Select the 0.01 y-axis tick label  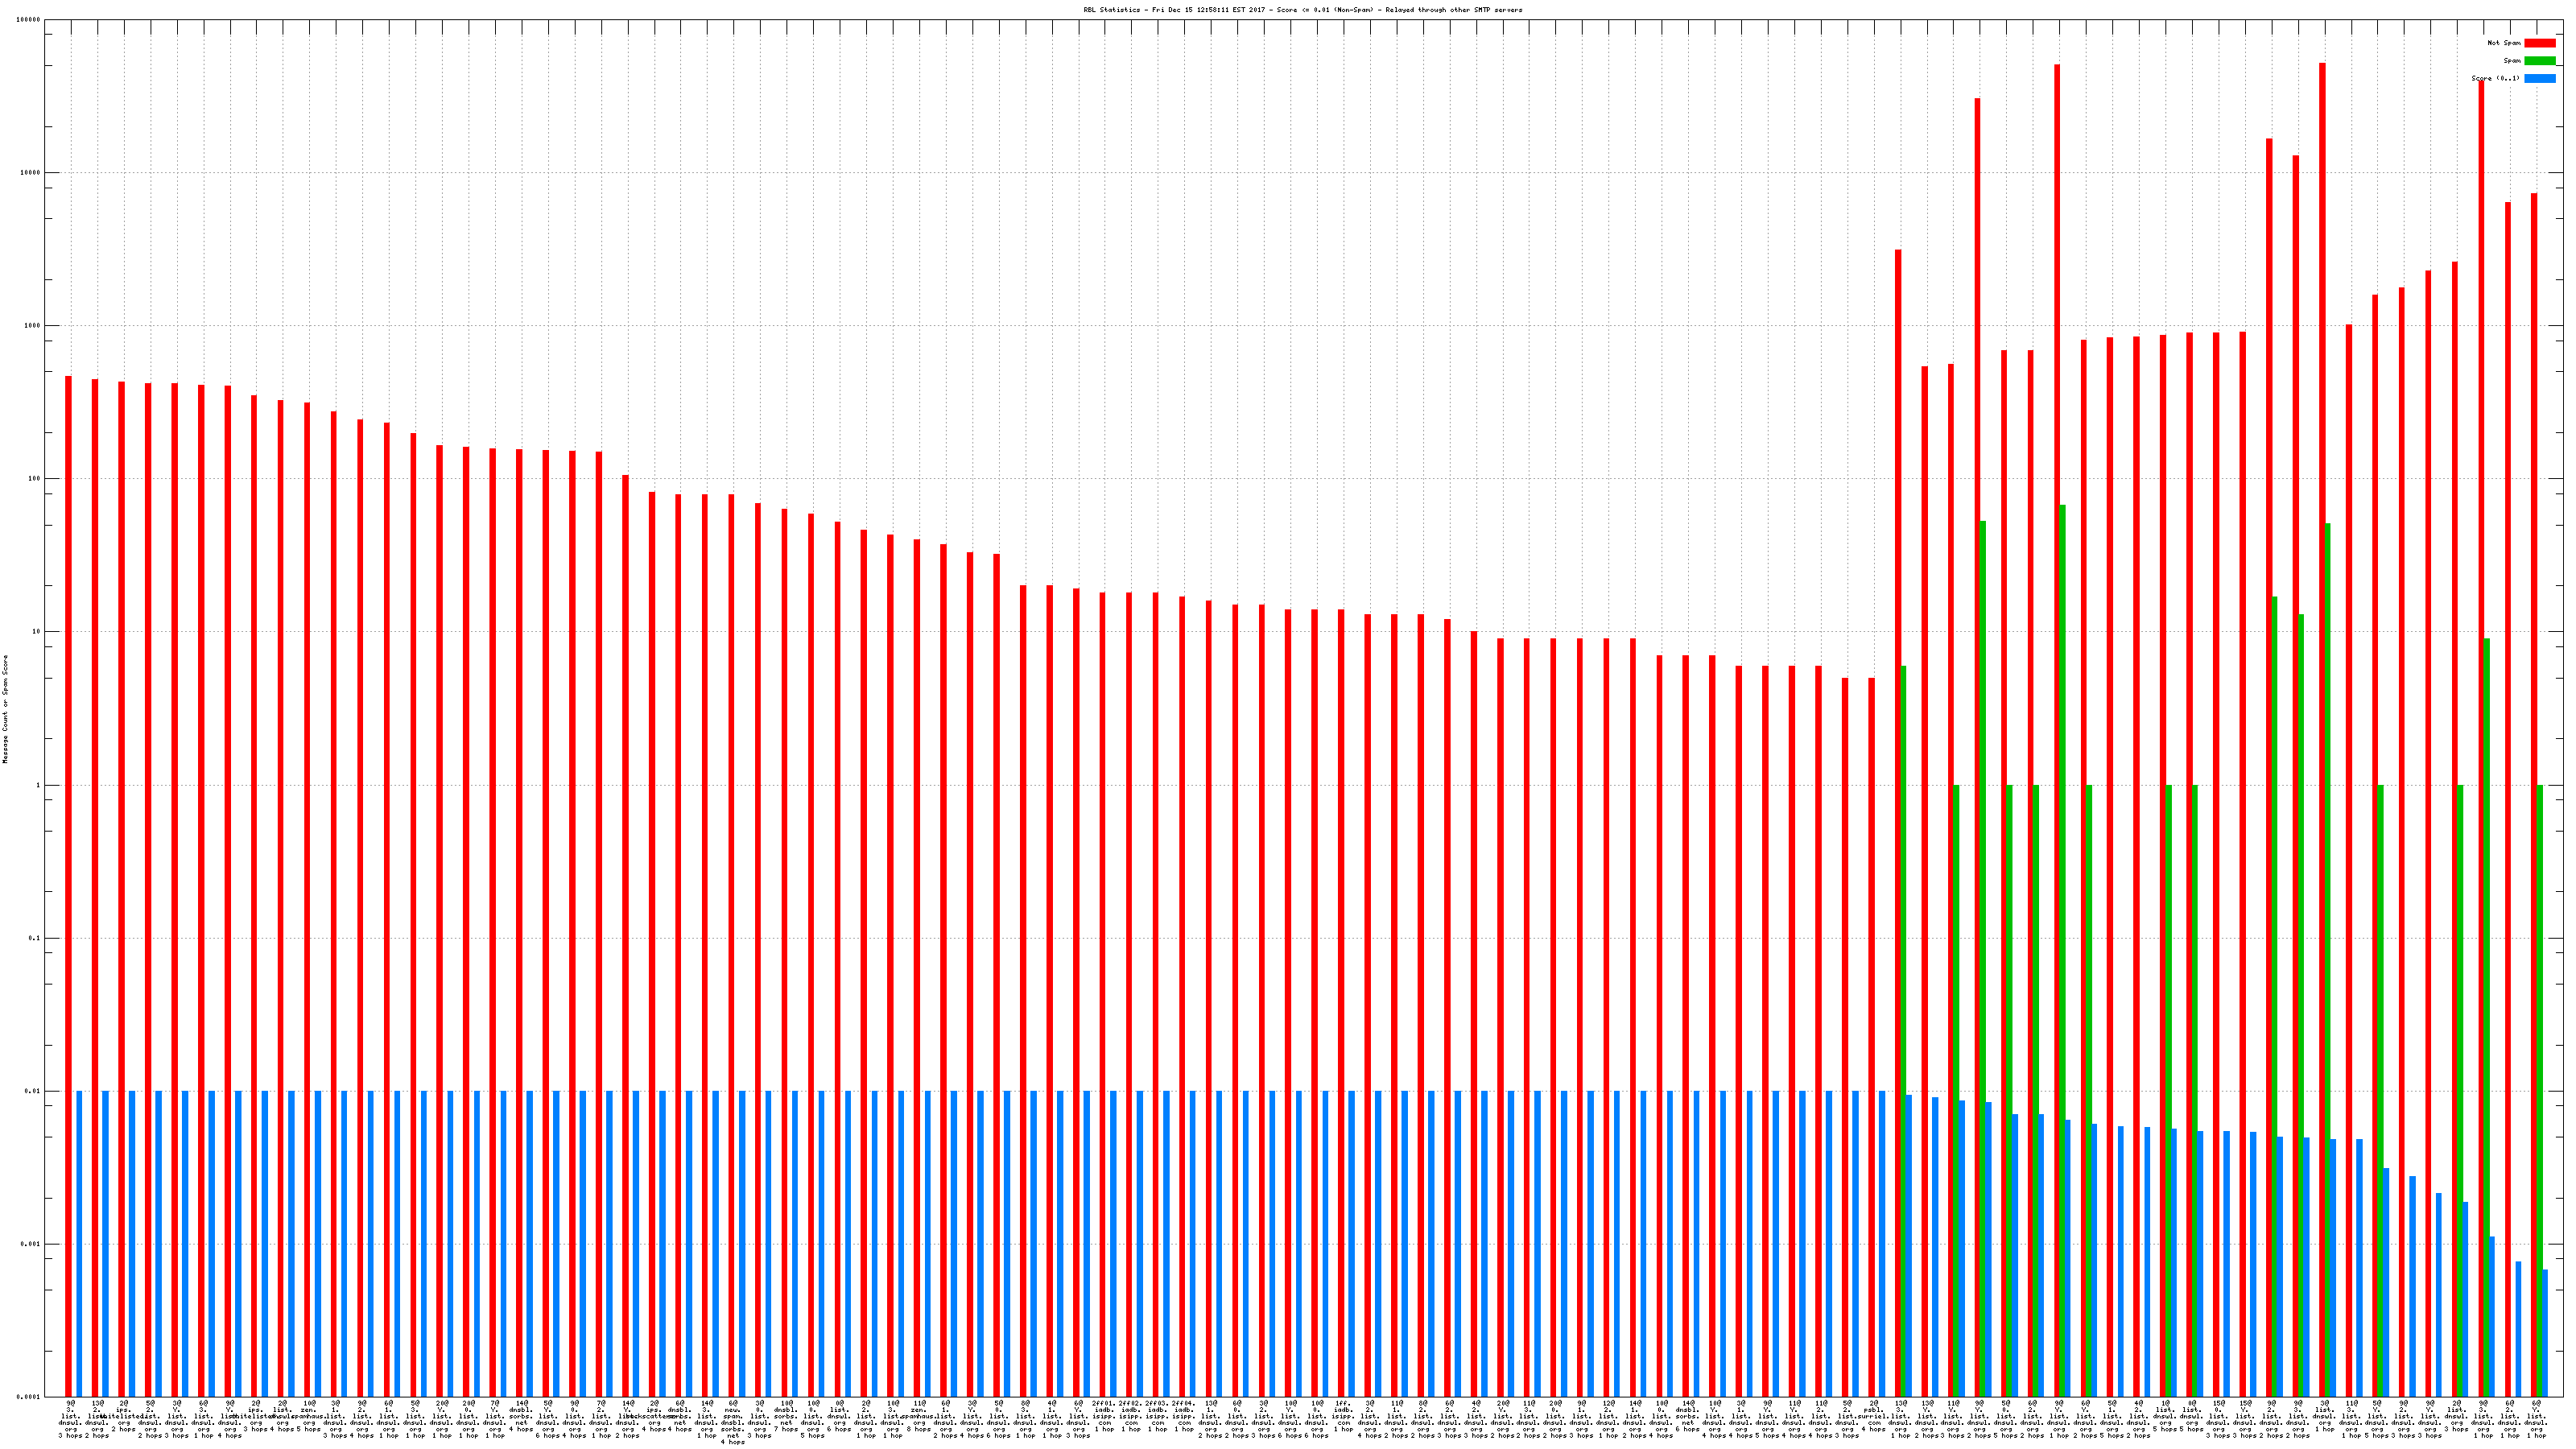click(33, 1091)
